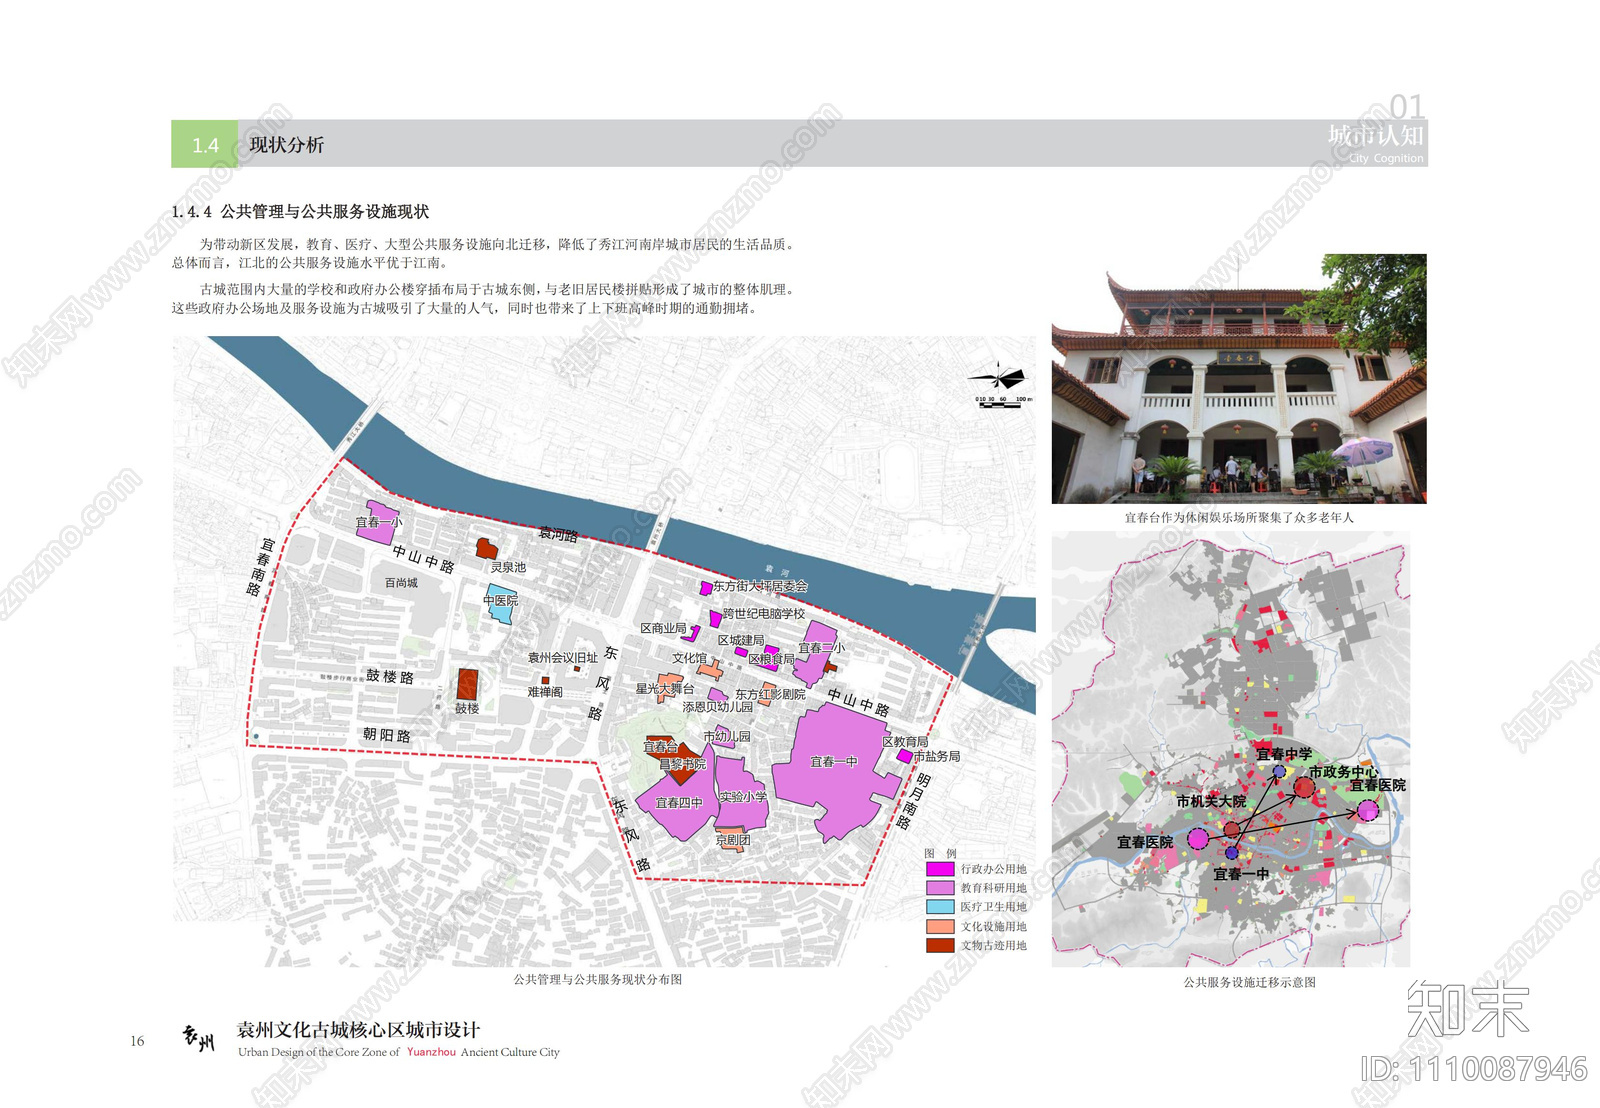The image size is (1600, 1108).
Task: Click the 百尚城 label on the map
Action: [x=401, y=582]
